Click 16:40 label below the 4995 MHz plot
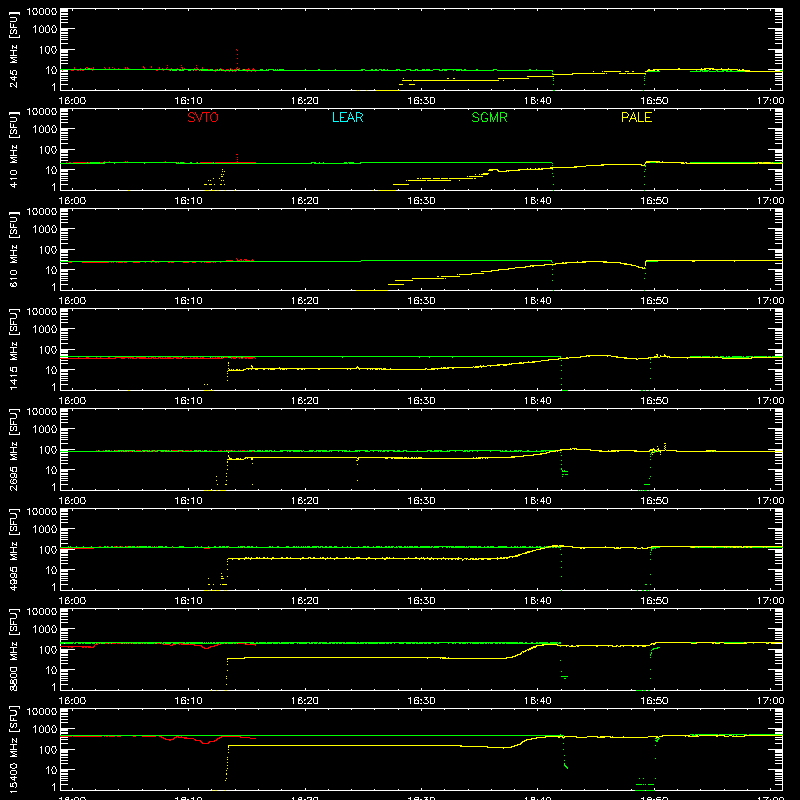Screen dimensions: 800x800 pyautogui.click(x=538, y=601)
